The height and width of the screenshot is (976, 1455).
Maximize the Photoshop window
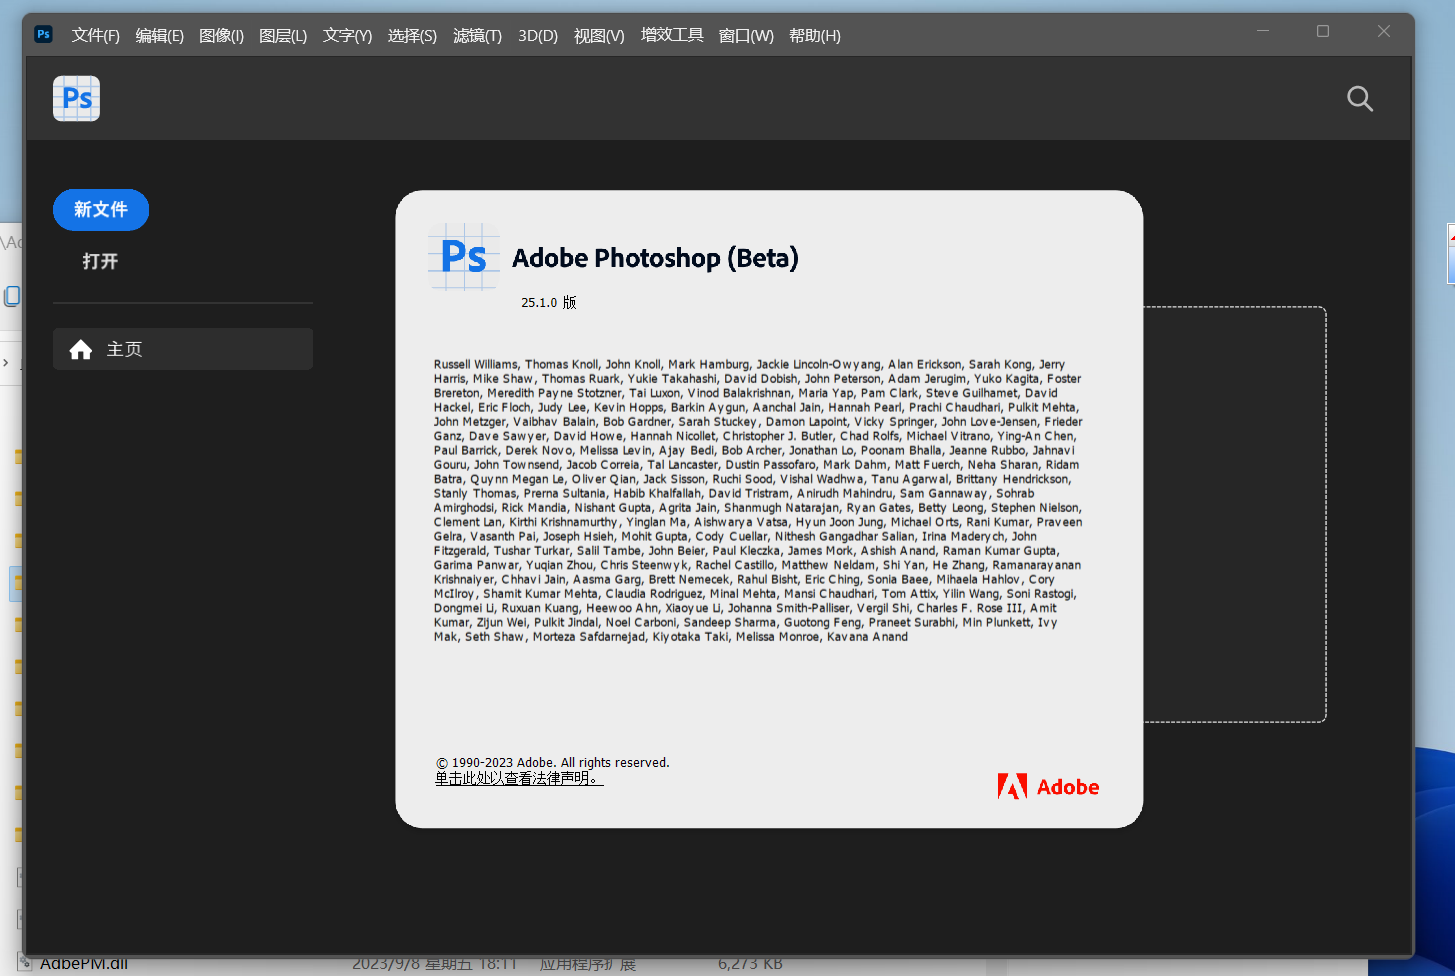(x=1323, y=31)
